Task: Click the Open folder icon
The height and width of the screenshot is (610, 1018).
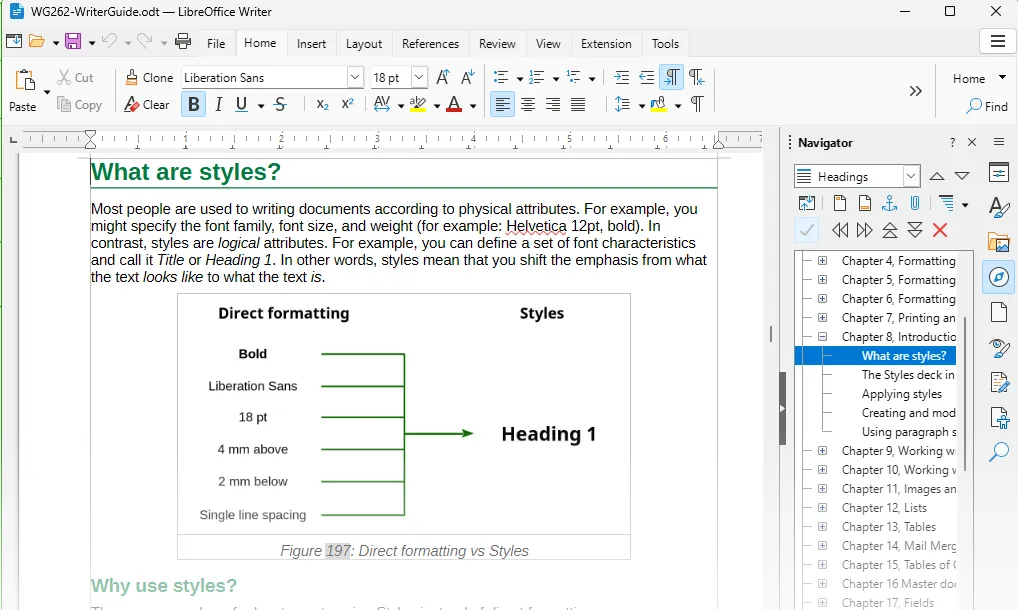Action: [x=37, y=42]
